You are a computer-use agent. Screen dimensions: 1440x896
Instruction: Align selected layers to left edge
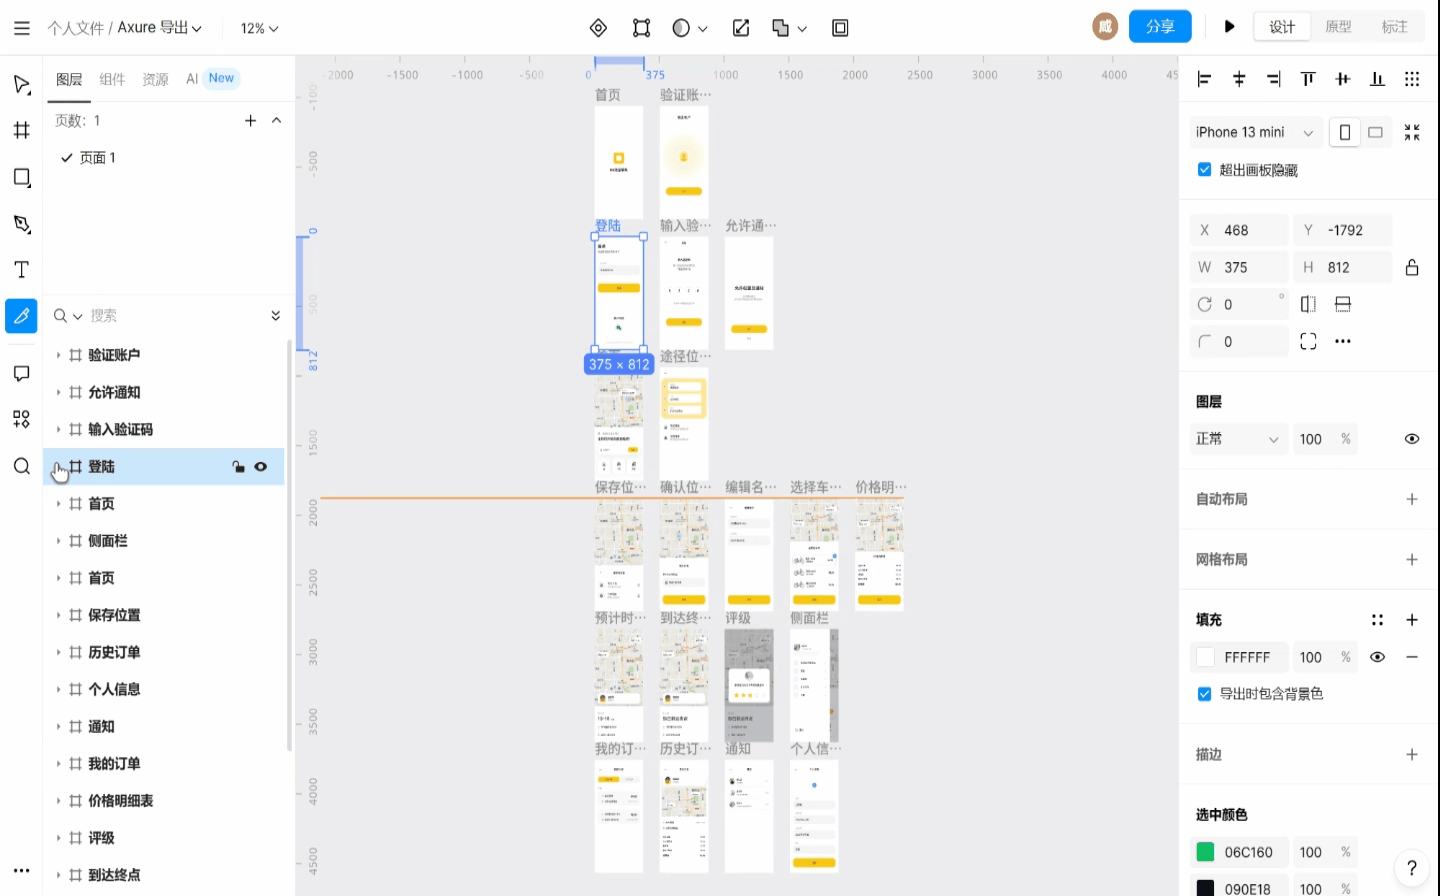1204,79
